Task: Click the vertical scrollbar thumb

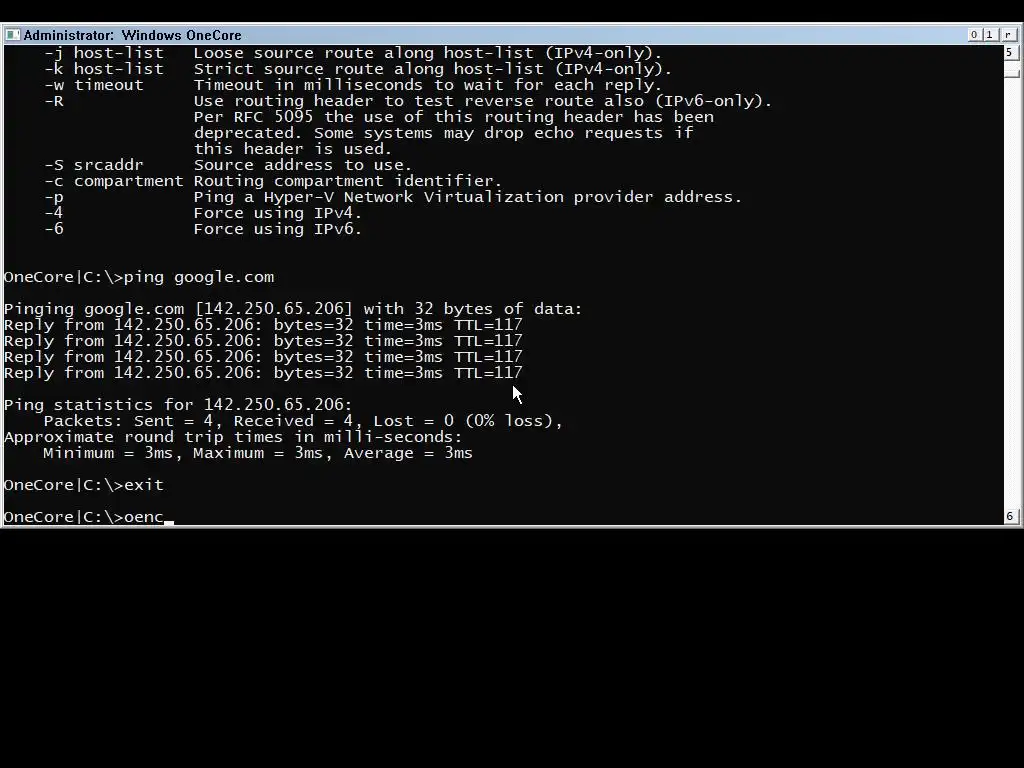Action: tap(1012, 73)
